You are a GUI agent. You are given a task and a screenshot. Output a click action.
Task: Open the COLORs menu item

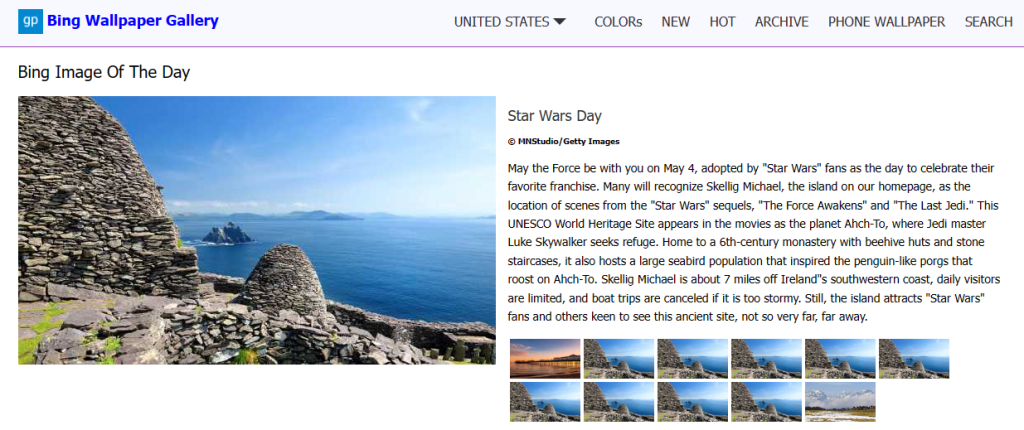(x=618, y=22)
